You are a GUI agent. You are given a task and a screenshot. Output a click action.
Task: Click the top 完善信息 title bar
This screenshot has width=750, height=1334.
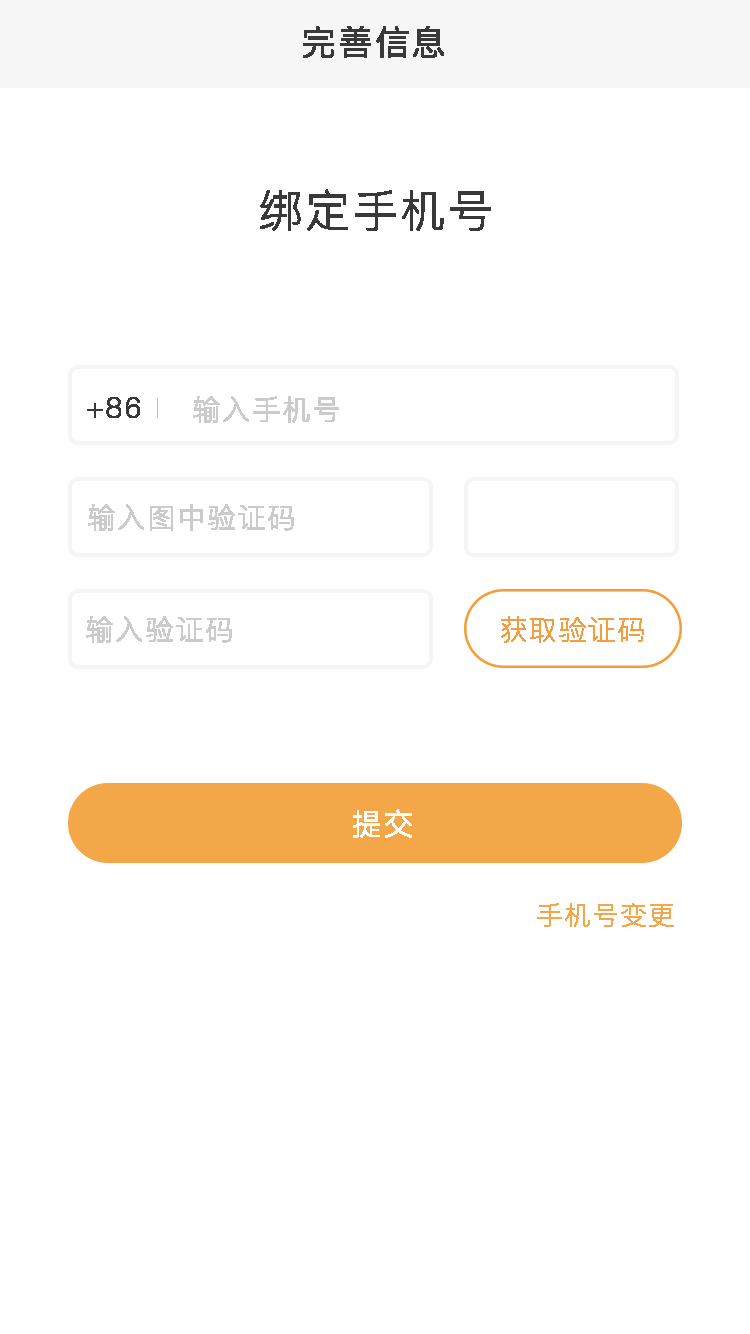point(374,43)
